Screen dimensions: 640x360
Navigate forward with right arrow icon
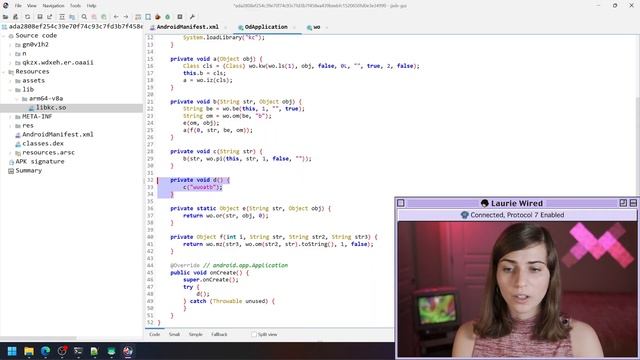(x=126, y=17)
